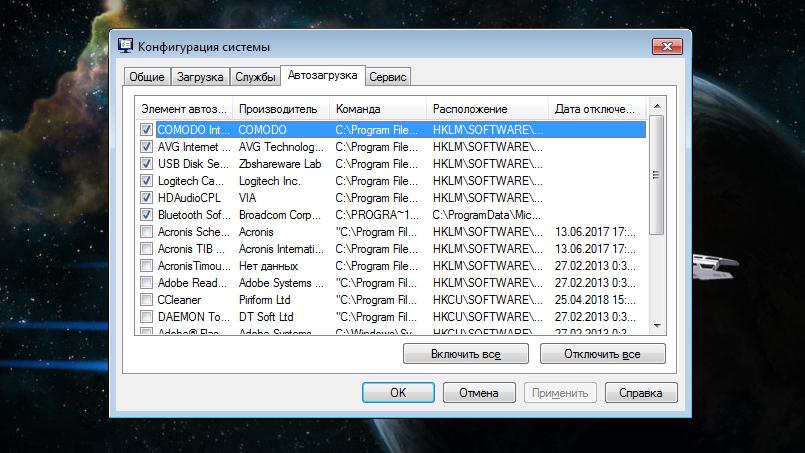This screenshot has width=805, height=453.
Task: Click the AVG Technolog... manufacturer cell
Action: click(x=281, y=147)
